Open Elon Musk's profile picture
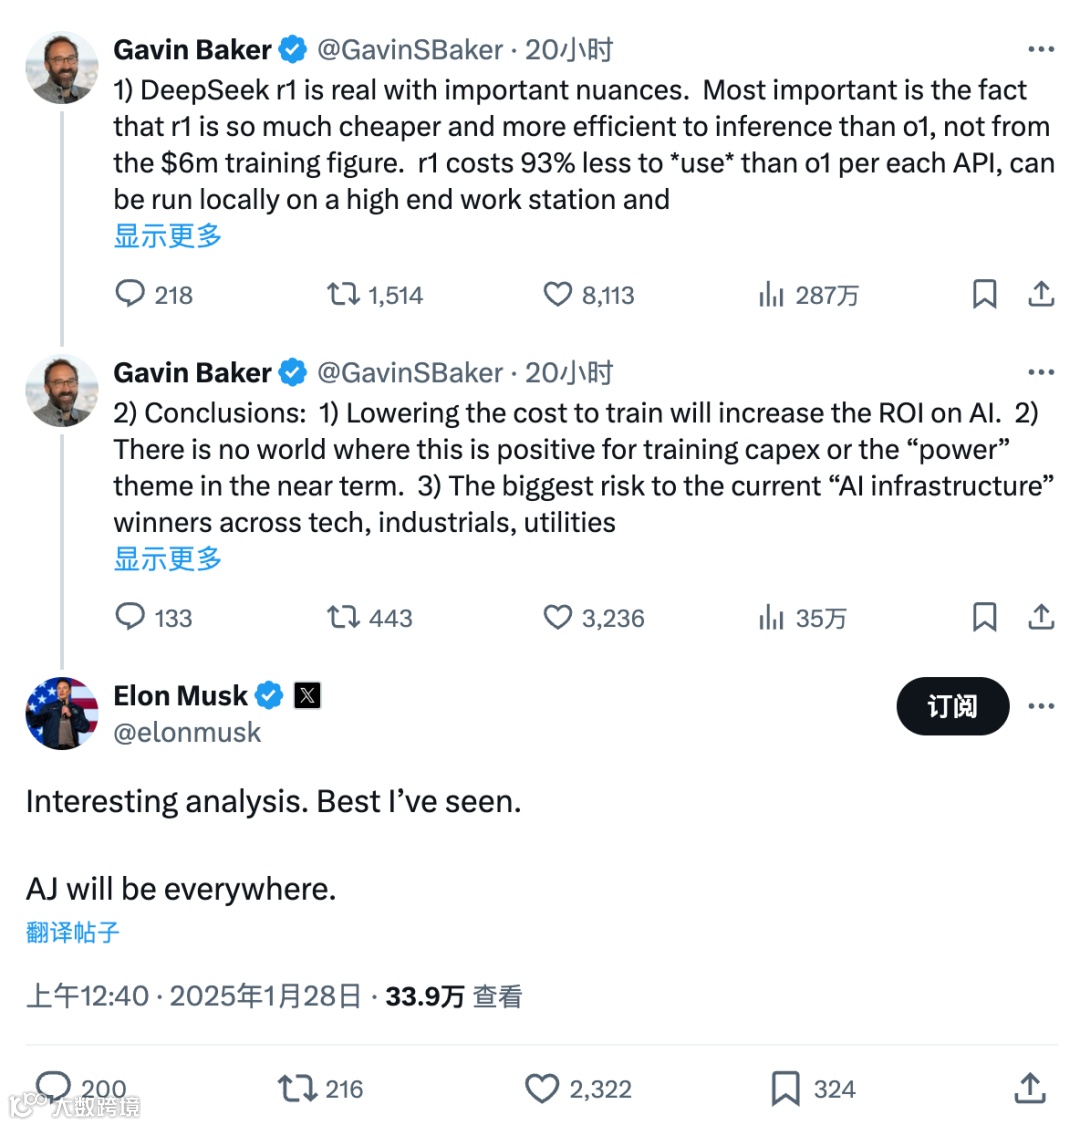Viewport: 1080px width, 1126px height. [x=62, y=713]
